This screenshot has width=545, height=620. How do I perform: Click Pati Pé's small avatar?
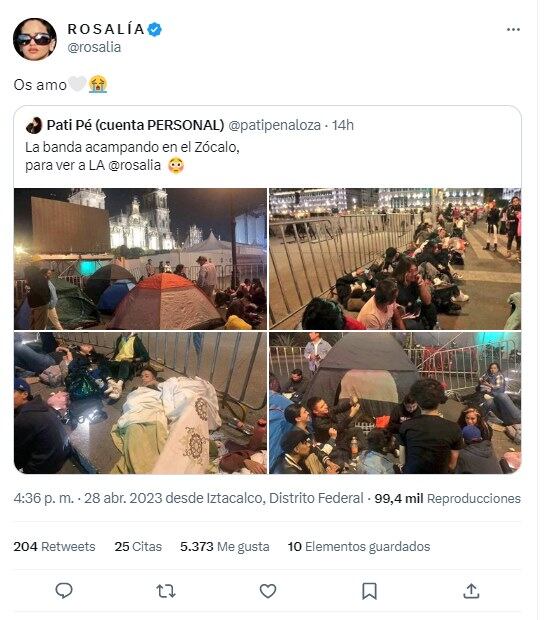[34, 125]
